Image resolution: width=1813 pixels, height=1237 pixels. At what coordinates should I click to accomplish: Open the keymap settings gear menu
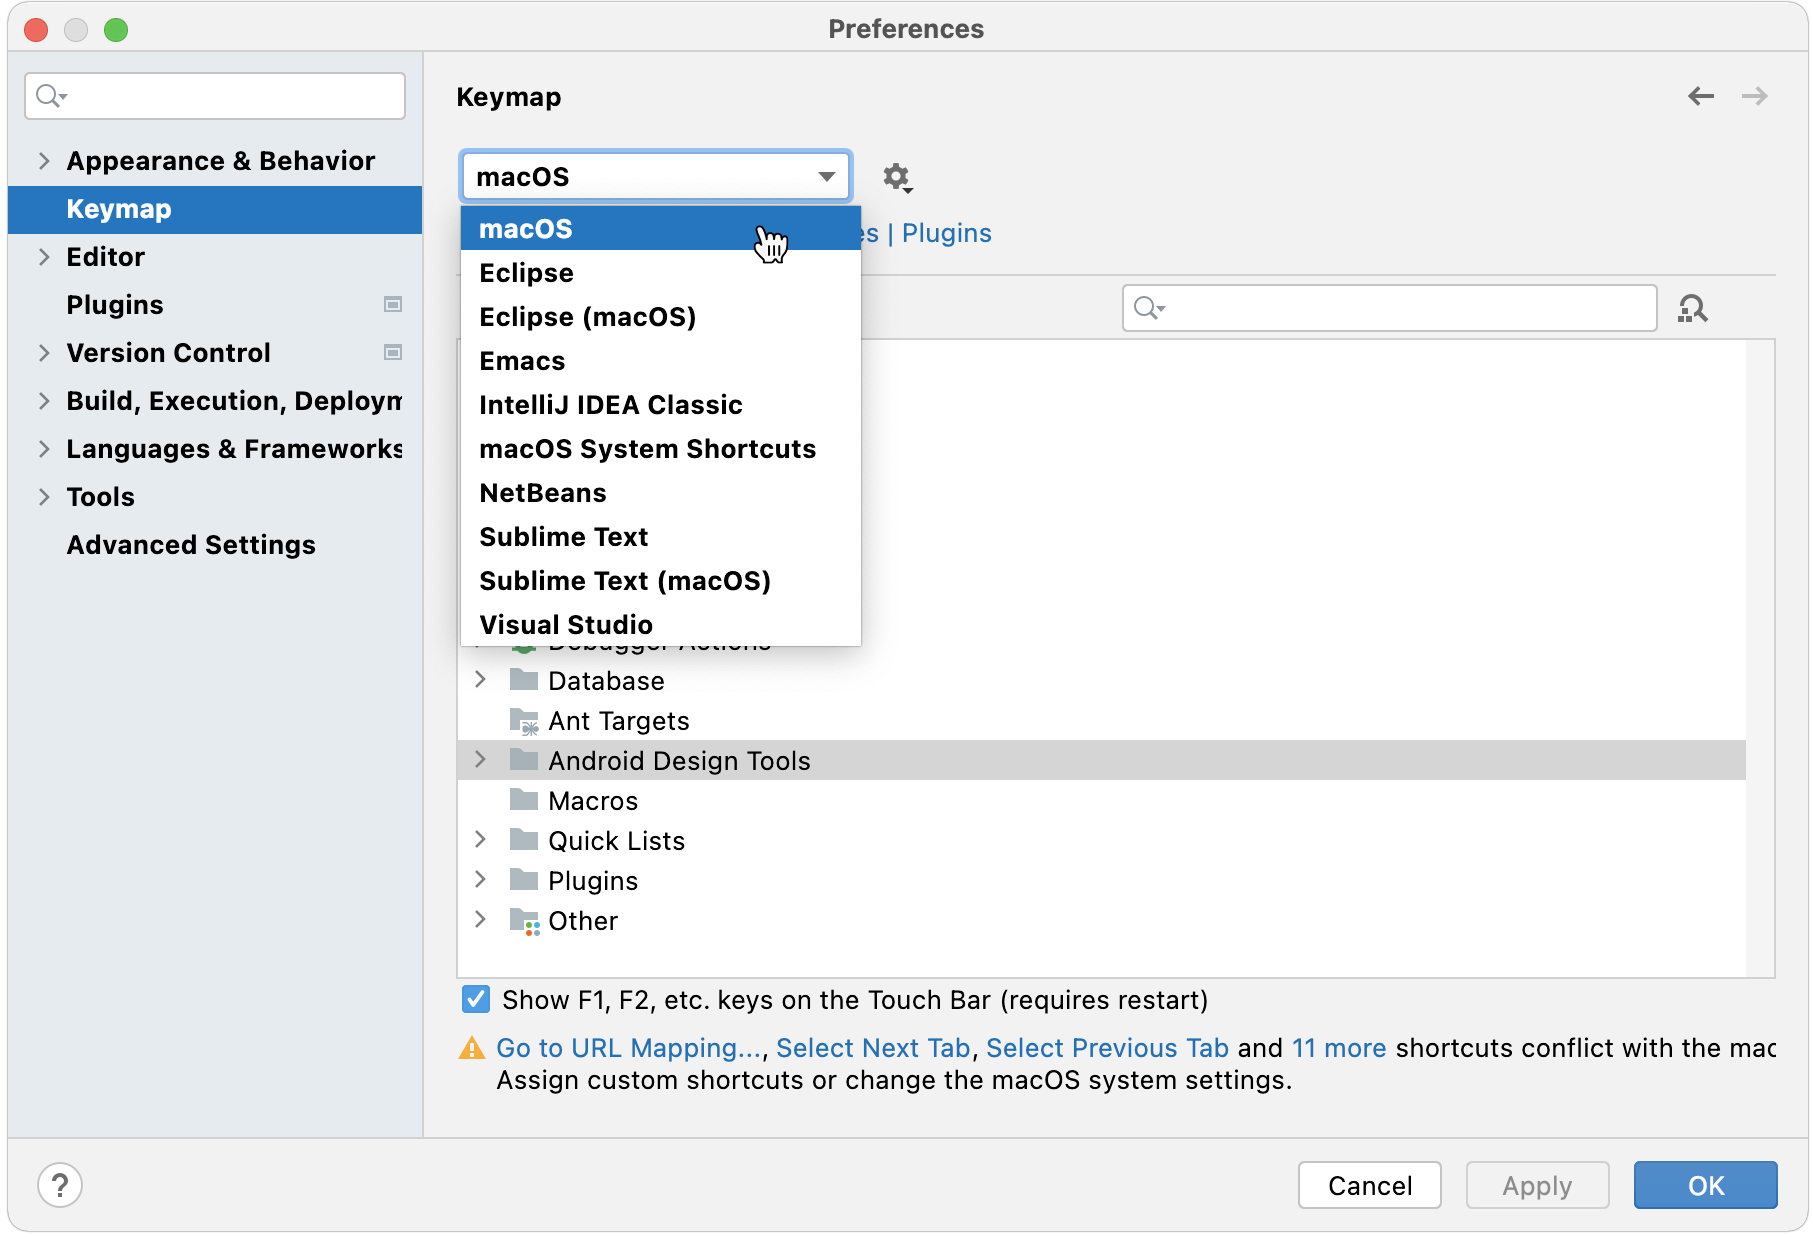[897, 176]
